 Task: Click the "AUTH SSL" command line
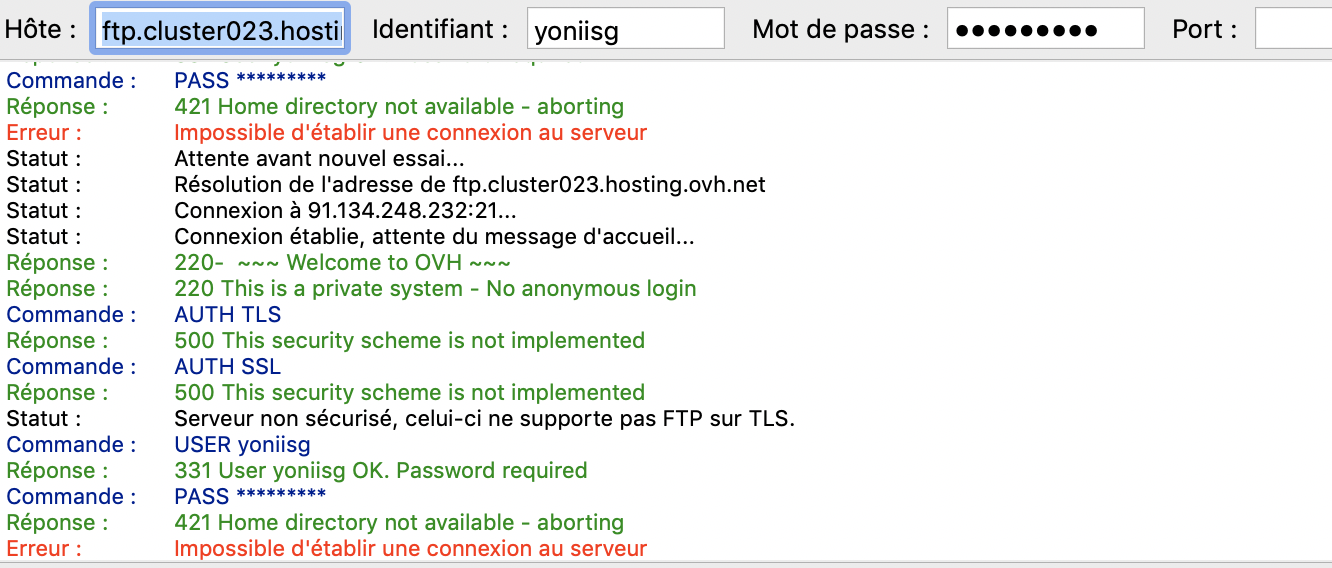(228, 367)
